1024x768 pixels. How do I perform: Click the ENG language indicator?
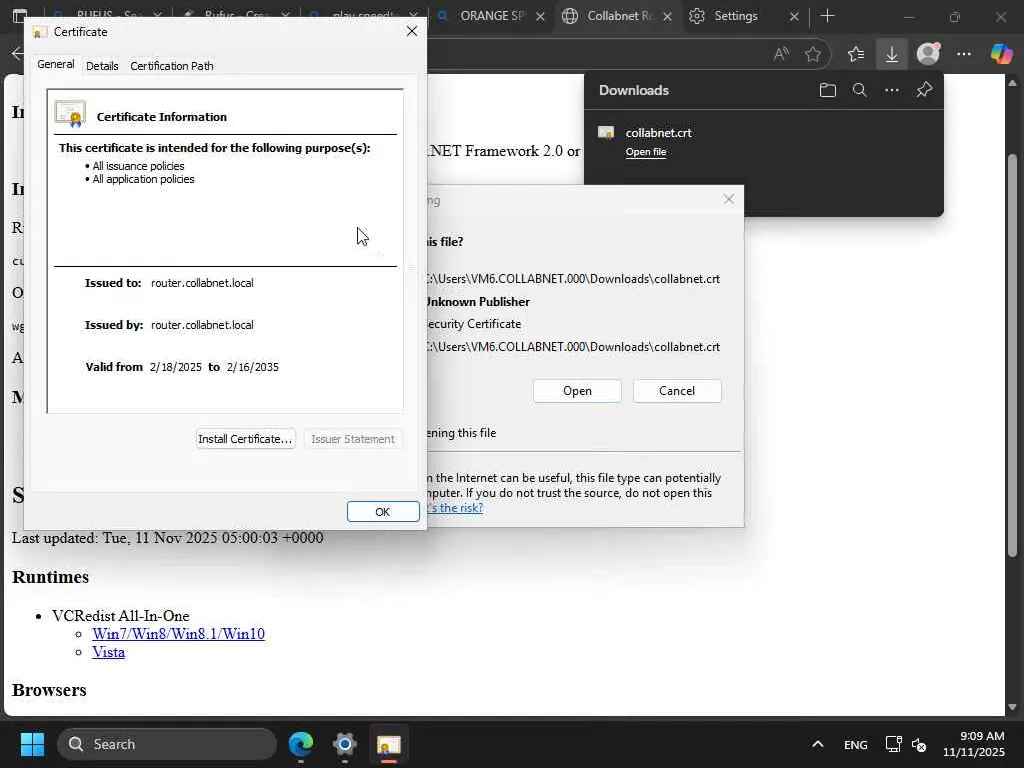pos(856,744)
